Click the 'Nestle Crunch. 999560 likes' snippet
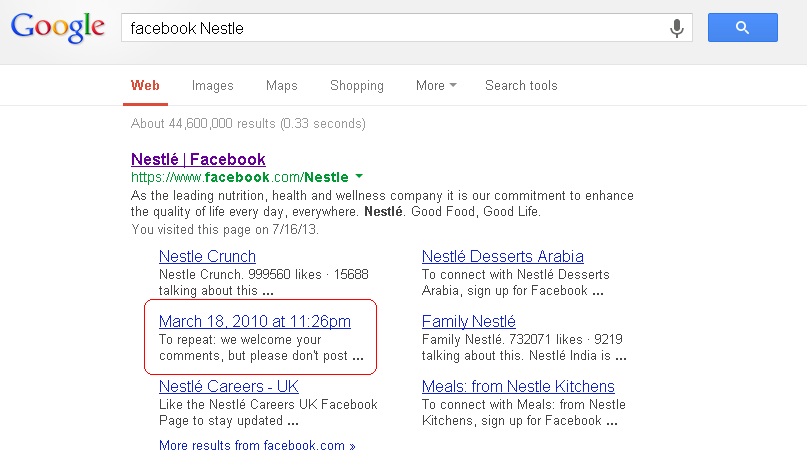 tap(264, 282)
